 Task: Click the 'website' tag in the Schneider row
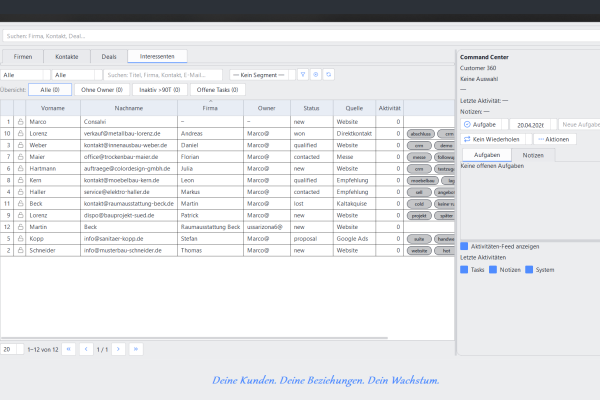pos(419,251)
